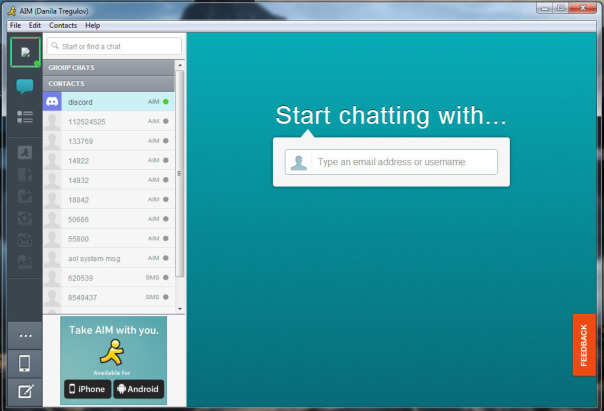Select contact 112524525
This screenshot has height=411, width=604.
point(109,121)
